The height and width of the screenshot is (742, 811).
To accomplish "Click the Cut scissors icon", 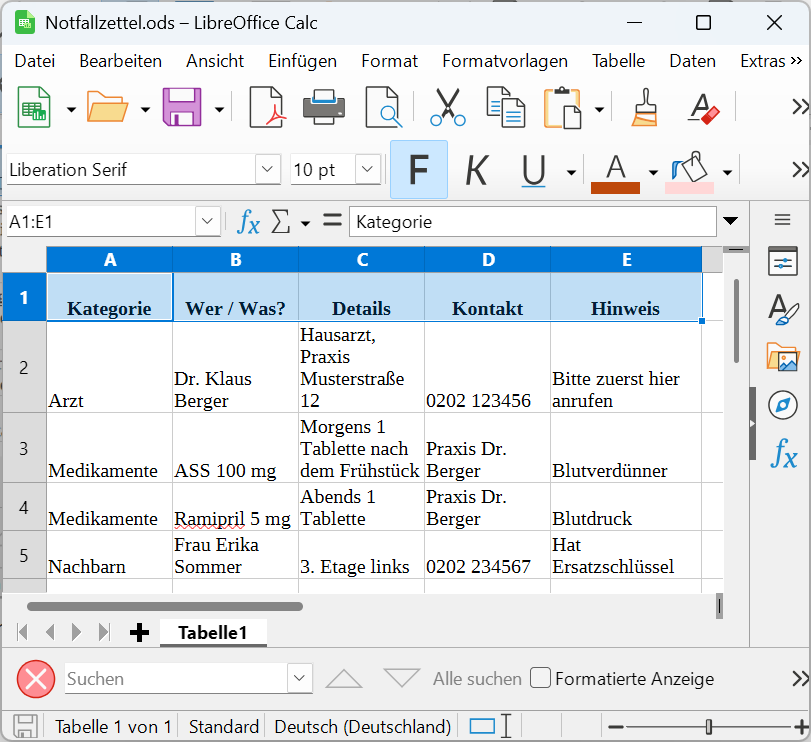I will tap(448, 107).
